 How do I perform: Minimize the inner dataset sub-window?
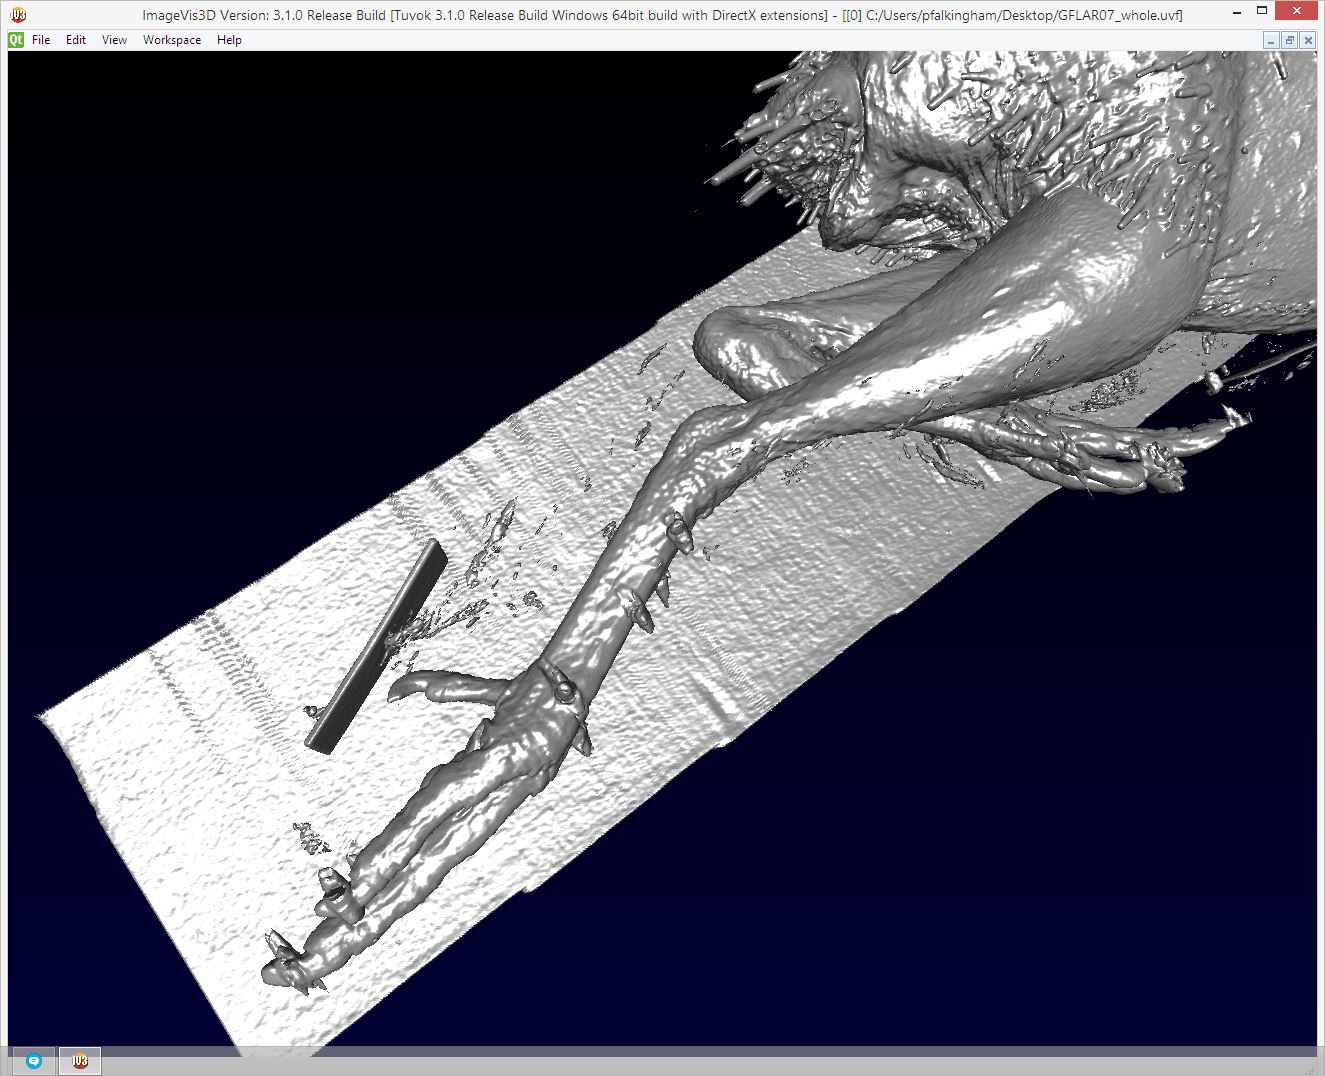coord(1271,40)
